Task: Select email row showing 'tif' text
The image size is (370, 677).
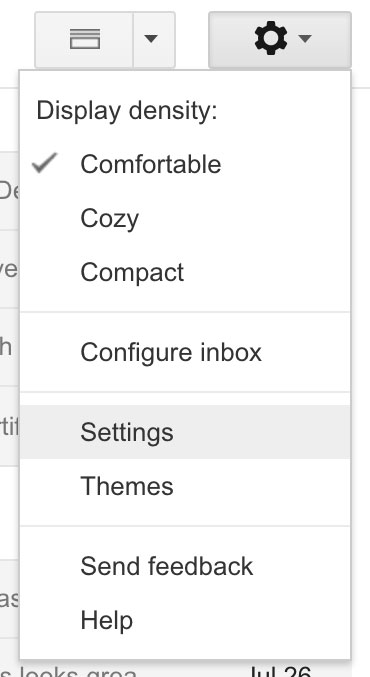Action: [x=9, y=427]
